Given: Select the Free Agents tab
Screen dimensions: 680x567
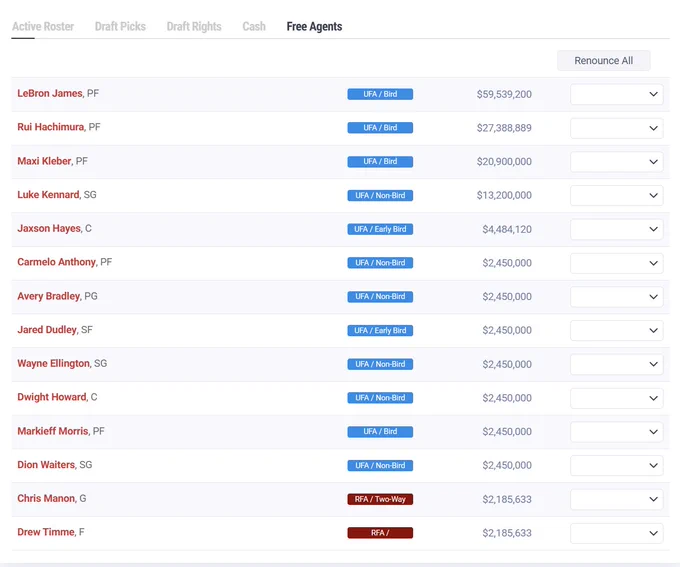Looking at the screenshot, I should (314, 26).
